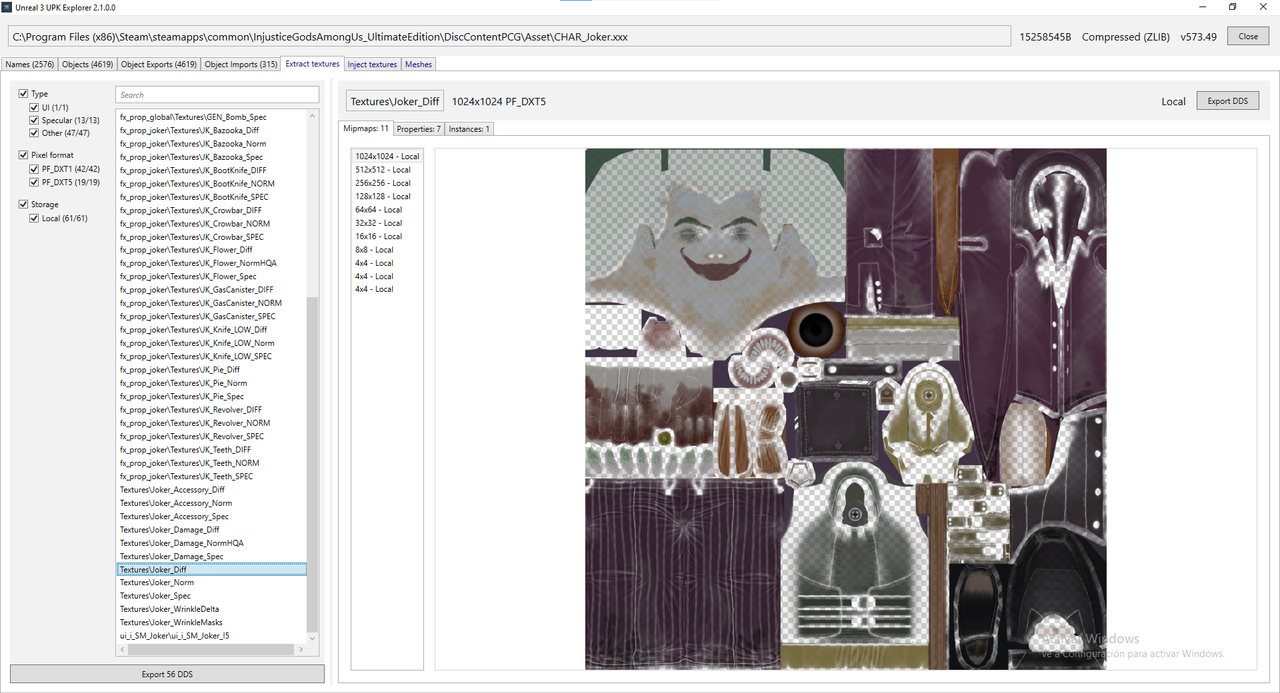Select Textures\Joker_Diff row
Screen dimensions: 1280x693
(212, 569)
